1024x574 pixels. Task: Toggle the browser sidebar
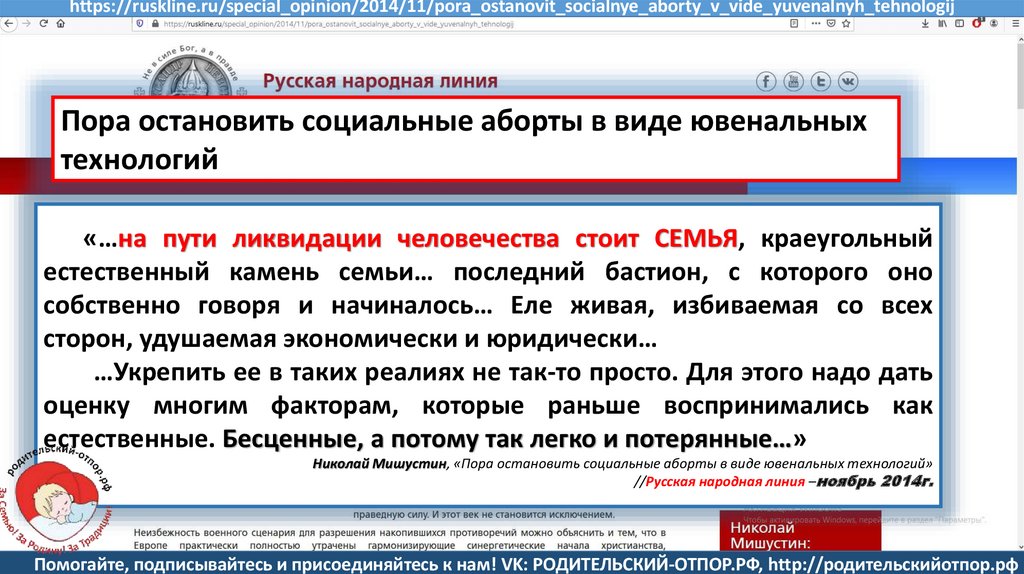coord(959,24)
